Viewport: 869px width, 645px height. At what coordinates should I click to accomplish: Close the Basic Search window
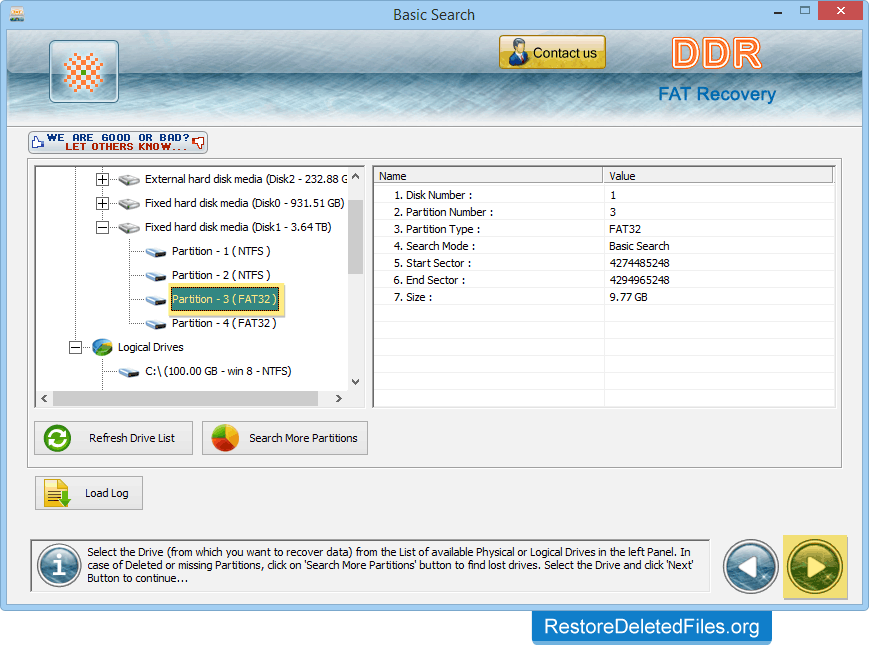tap(840, 11)
